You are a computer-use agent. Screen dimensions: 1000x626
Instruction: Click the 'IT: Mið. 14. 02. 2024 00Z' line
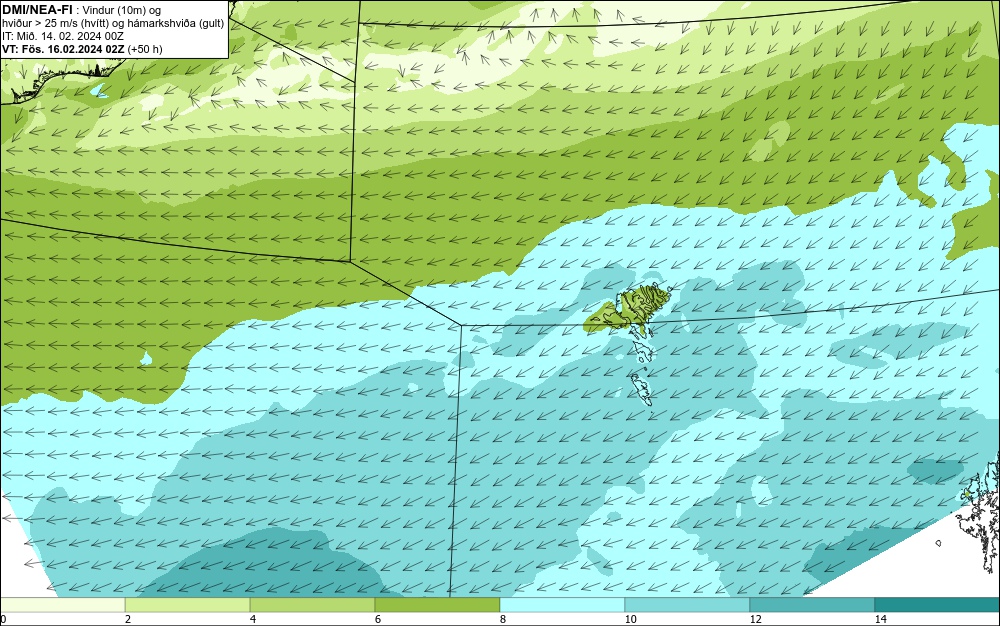[62, 36]
